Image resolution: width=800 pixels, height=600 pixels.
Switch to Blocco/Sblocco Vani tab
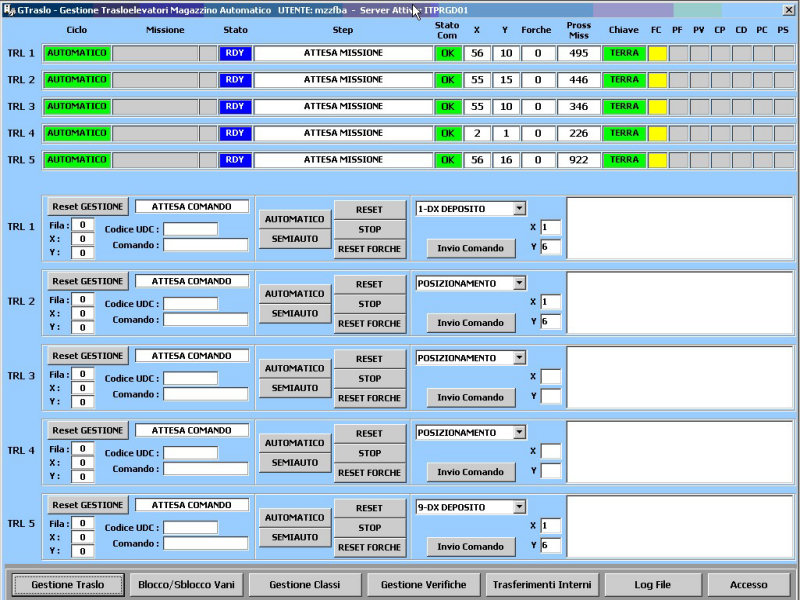[x=185, y=584]
